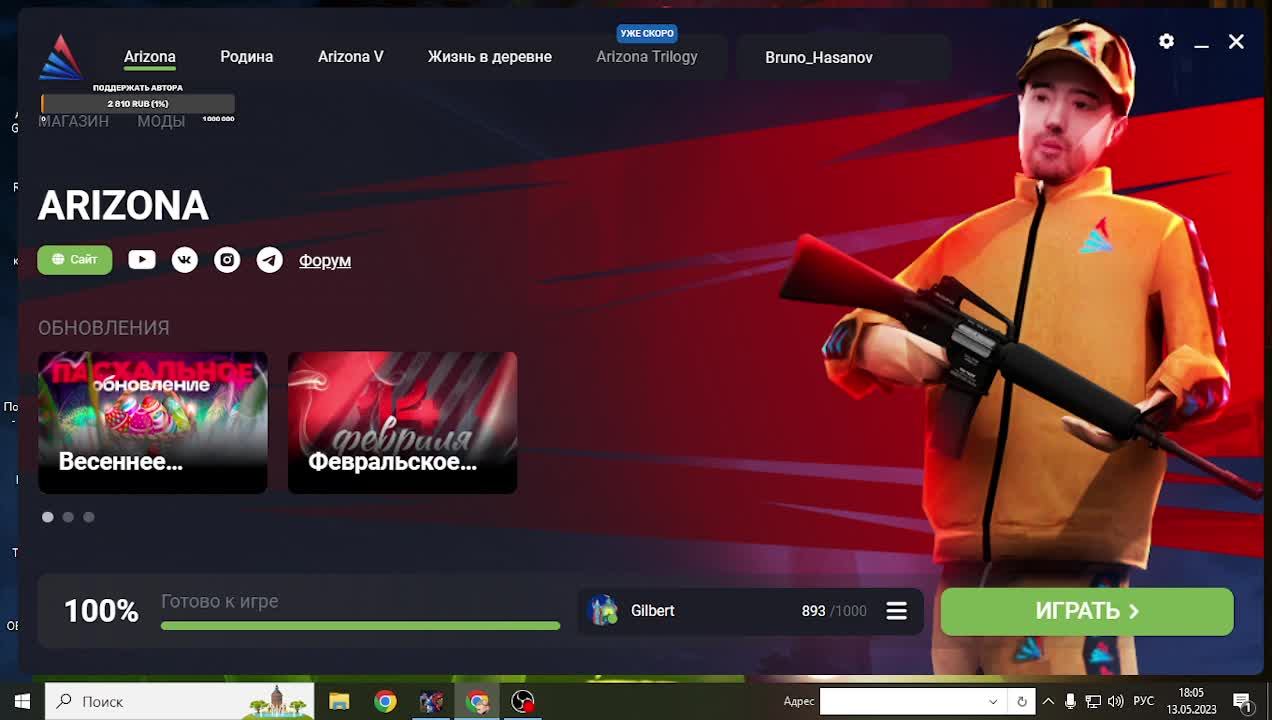Image resolution: width=1272 pixels, height=720 pixels.
Task: Click the ИГРАТЬ play button
Action: click(x=1087, y=611)
